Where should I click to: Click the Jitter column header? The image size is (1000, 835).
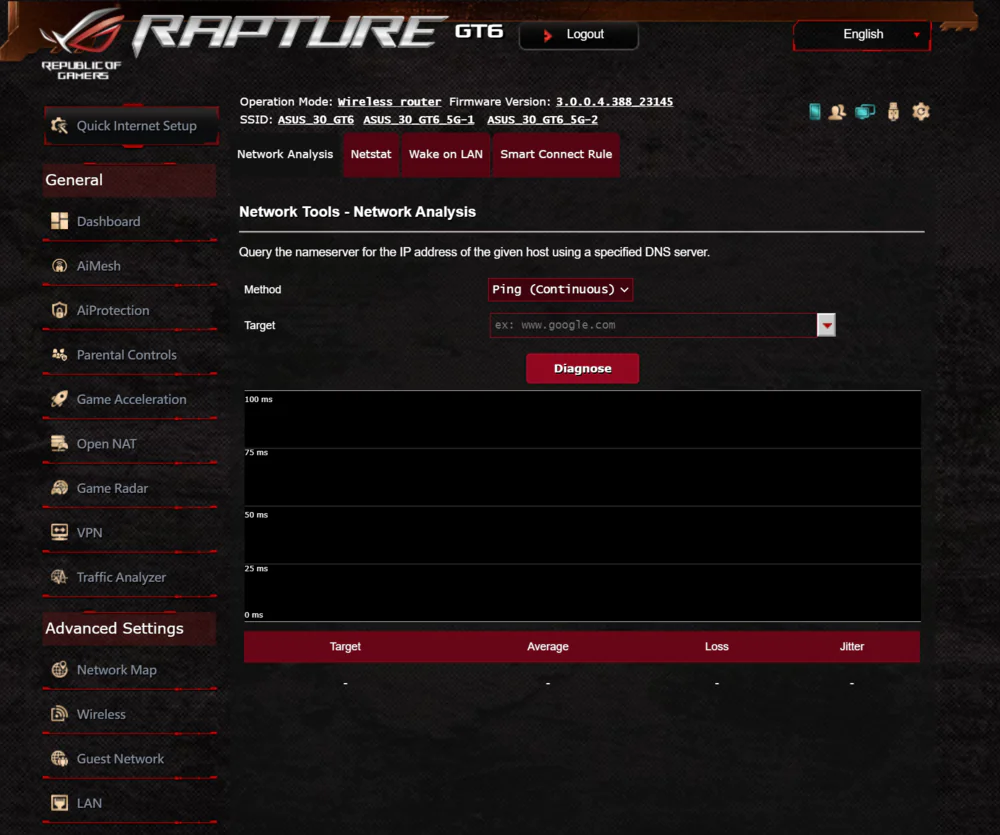(x=851, y=646)
